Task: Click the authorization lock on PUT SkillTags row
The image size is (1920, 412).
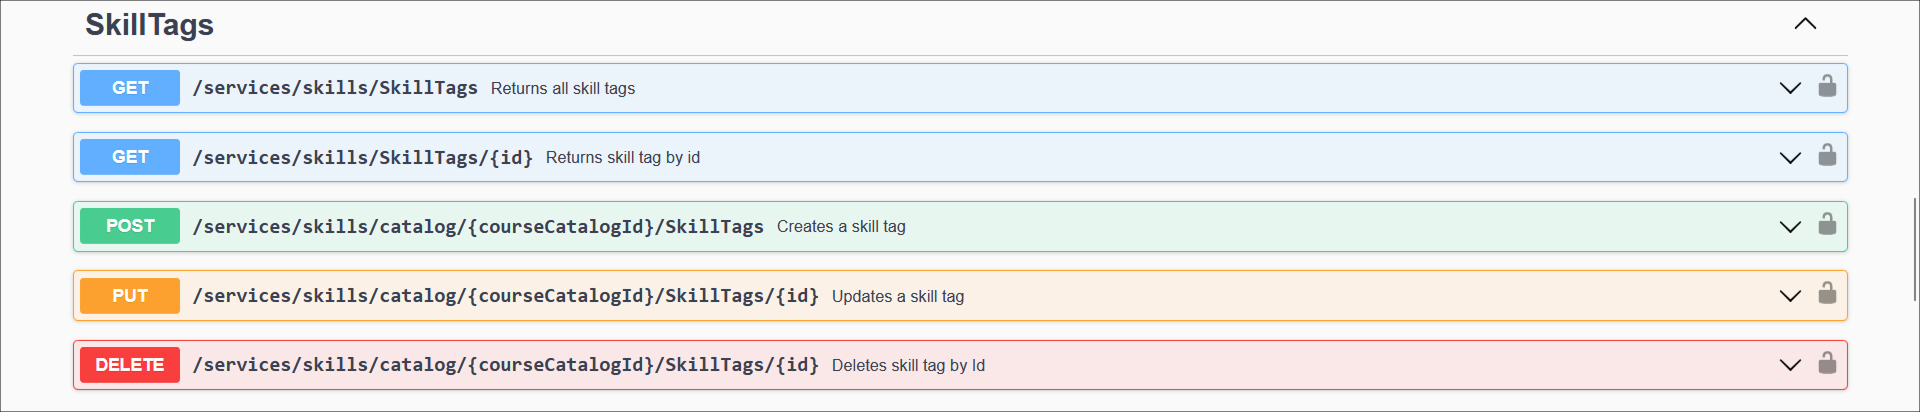Action: [x=1827, y=294]
